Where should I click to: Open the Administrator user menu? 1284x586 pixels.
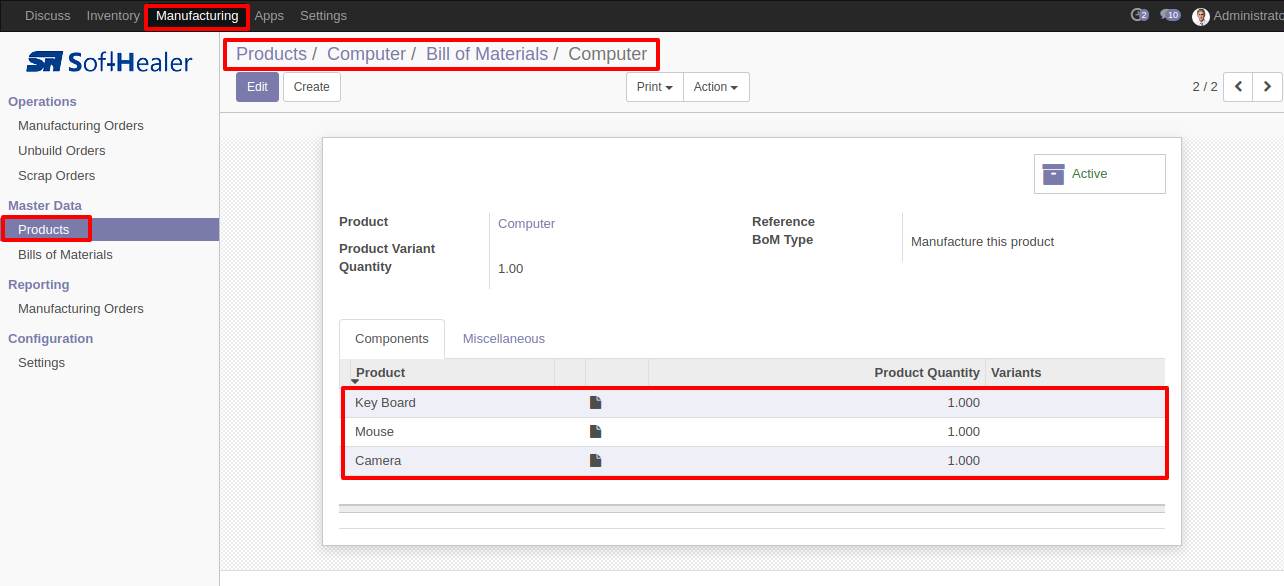[x=1238, y=16]
